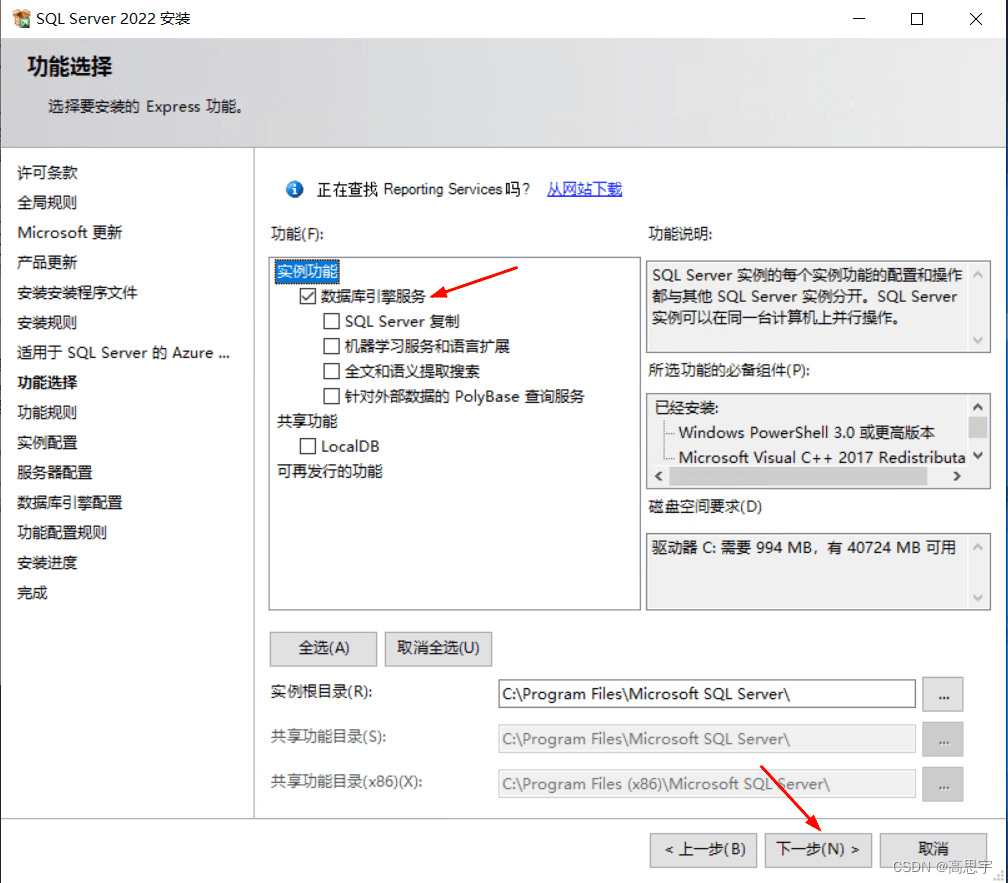Click the prerequisites vertical scrollbar thumb
The width and height of the screenshot is (1008, 883).
coord(978,427)
